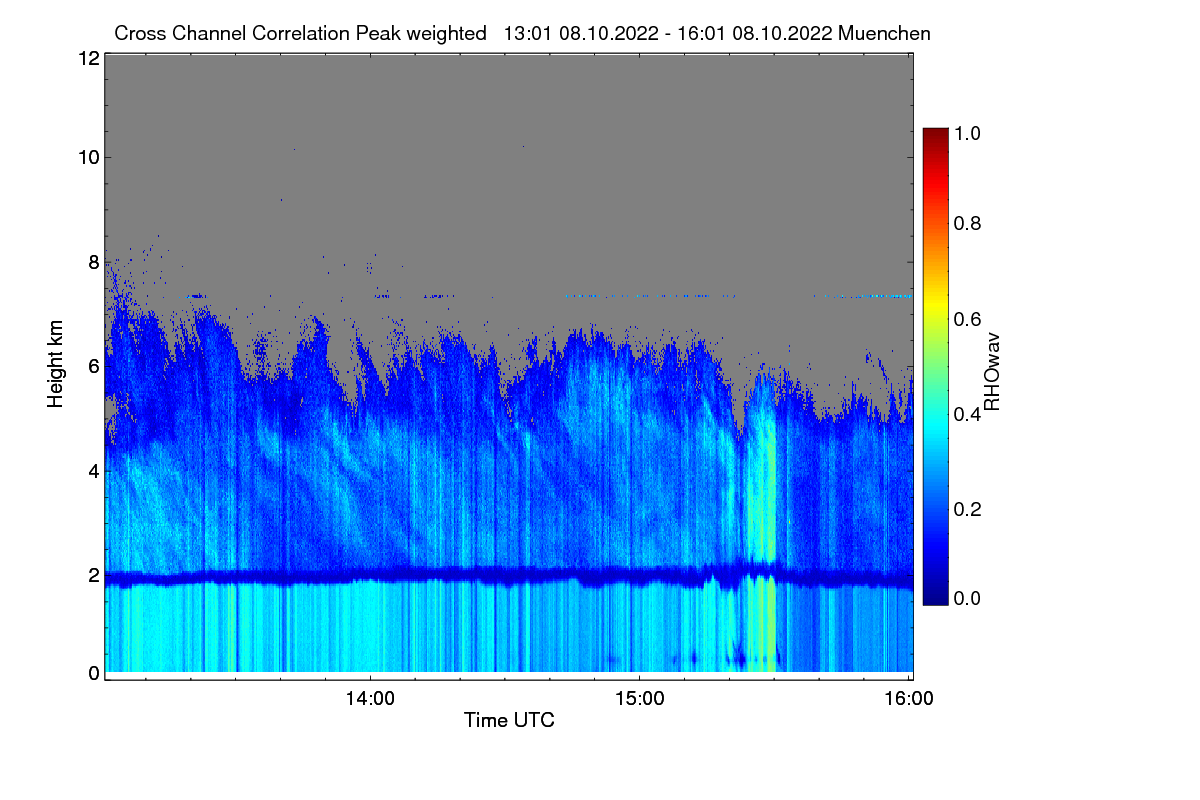Click the plot title 'Cross Channel Correlation Peak weighted'

click(x=301, y=33)
